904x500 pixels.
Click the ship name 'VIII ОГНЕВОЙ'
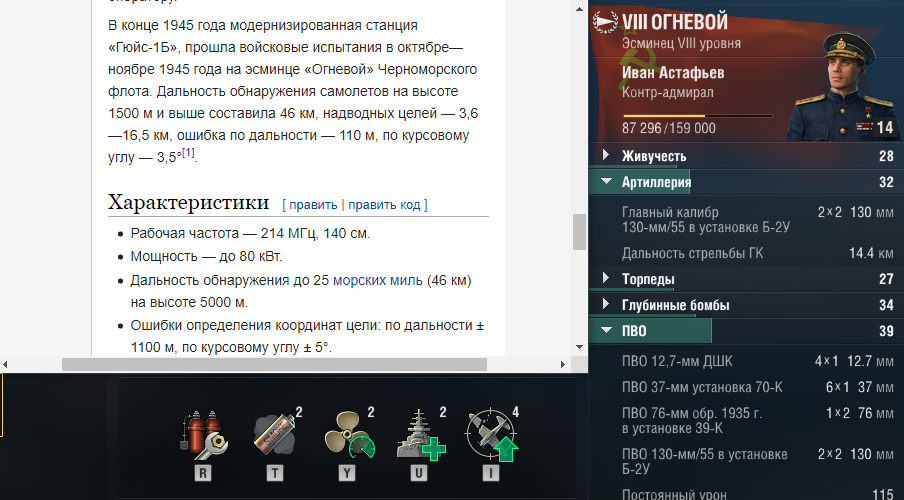coord(675,22)
